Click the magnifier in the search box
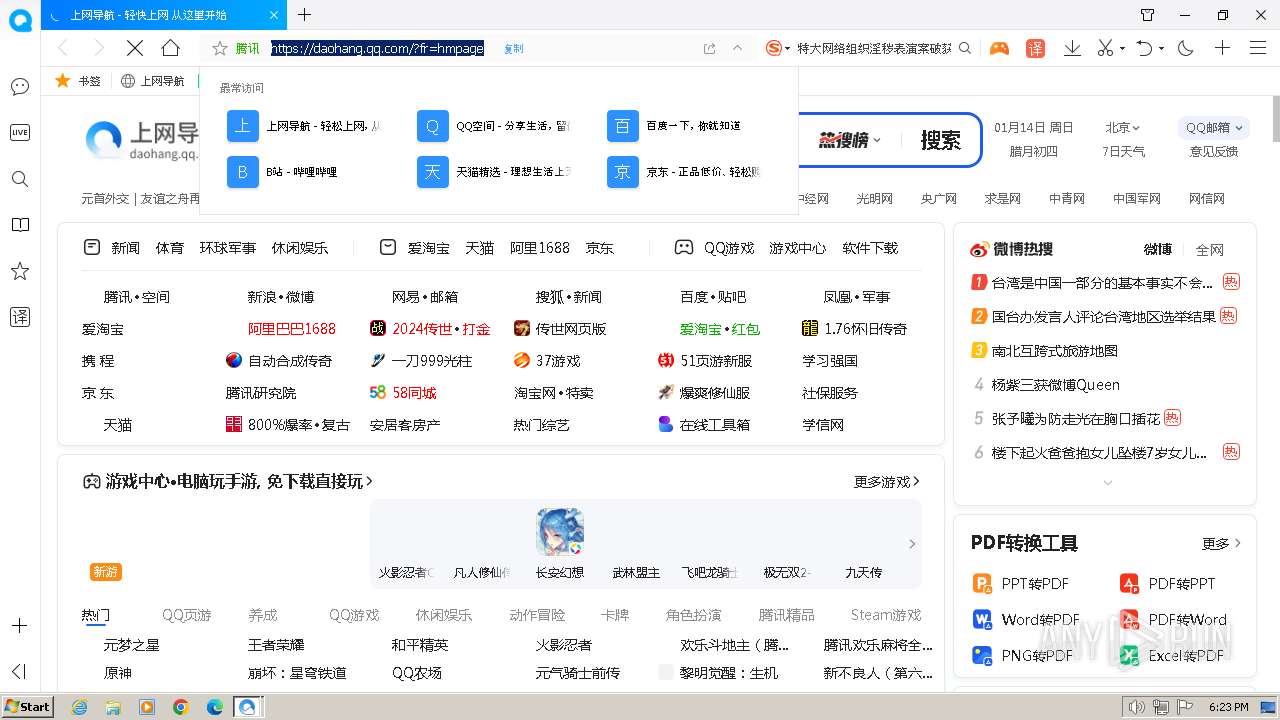This screenshot has height=720, width=1280. point(965,48)
